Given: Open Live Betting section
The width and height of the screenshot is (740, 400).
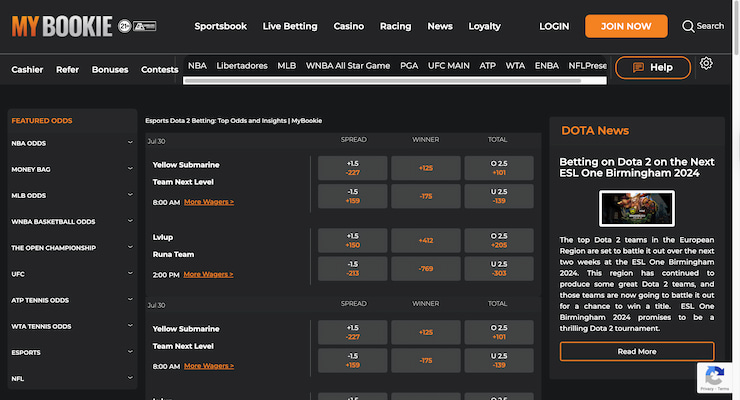Looking at the screenshot, I should [x=290, y=26].
